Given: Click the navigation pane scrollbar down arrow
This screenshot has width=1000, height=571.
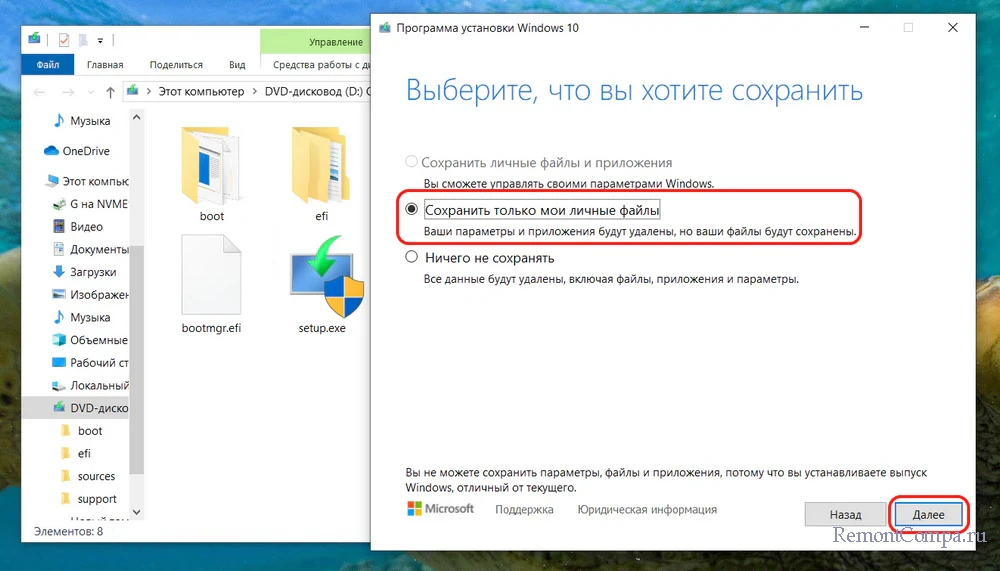Looking at the screenshot, I should point(138,513).
